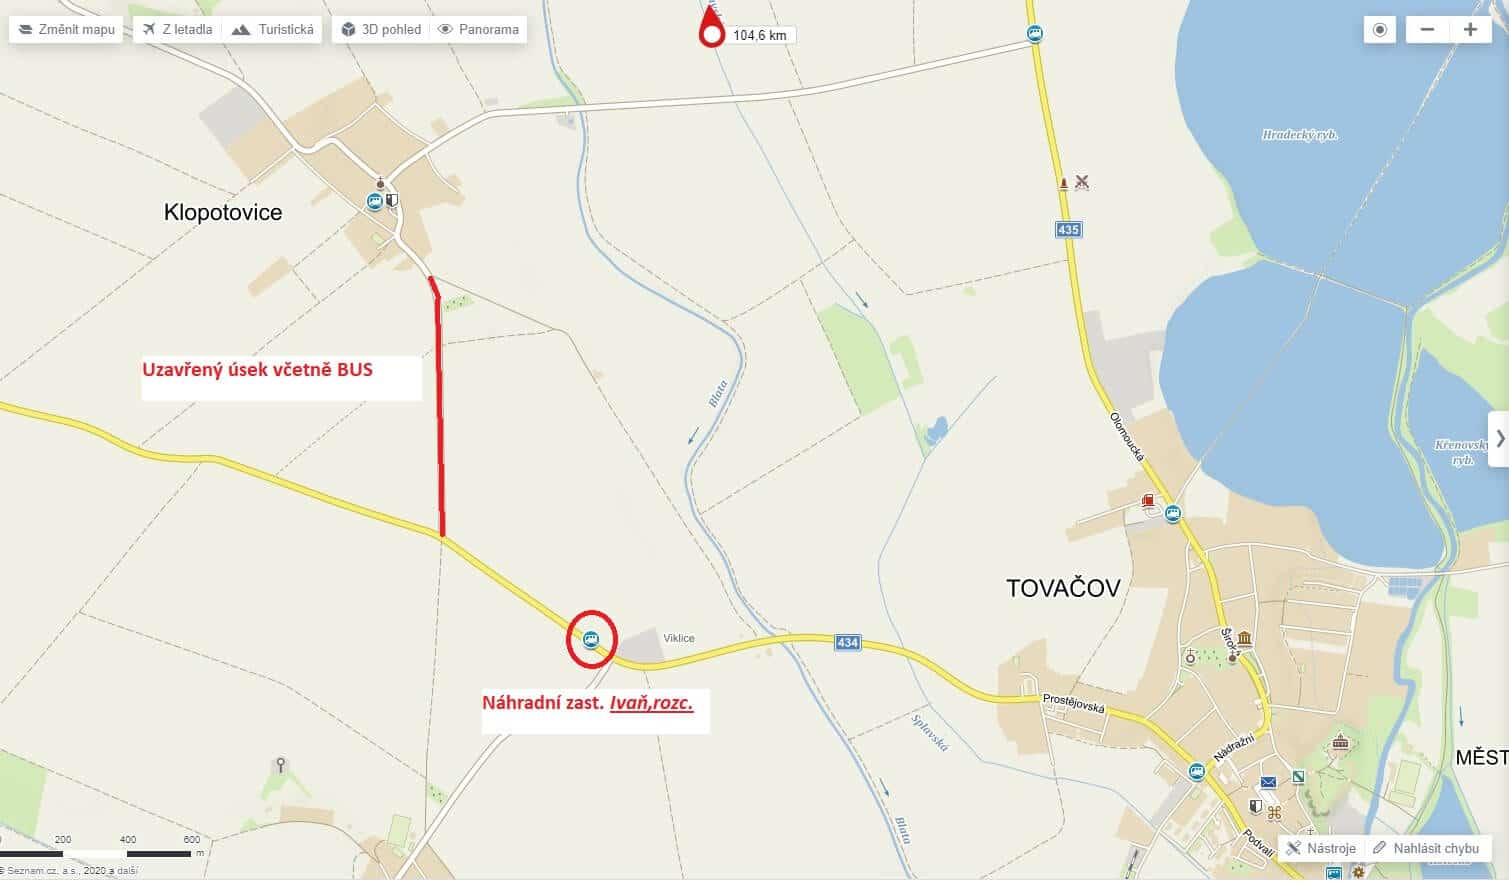
Task: Select the 435 road number badge
Action: click(x=1068, y=230)
